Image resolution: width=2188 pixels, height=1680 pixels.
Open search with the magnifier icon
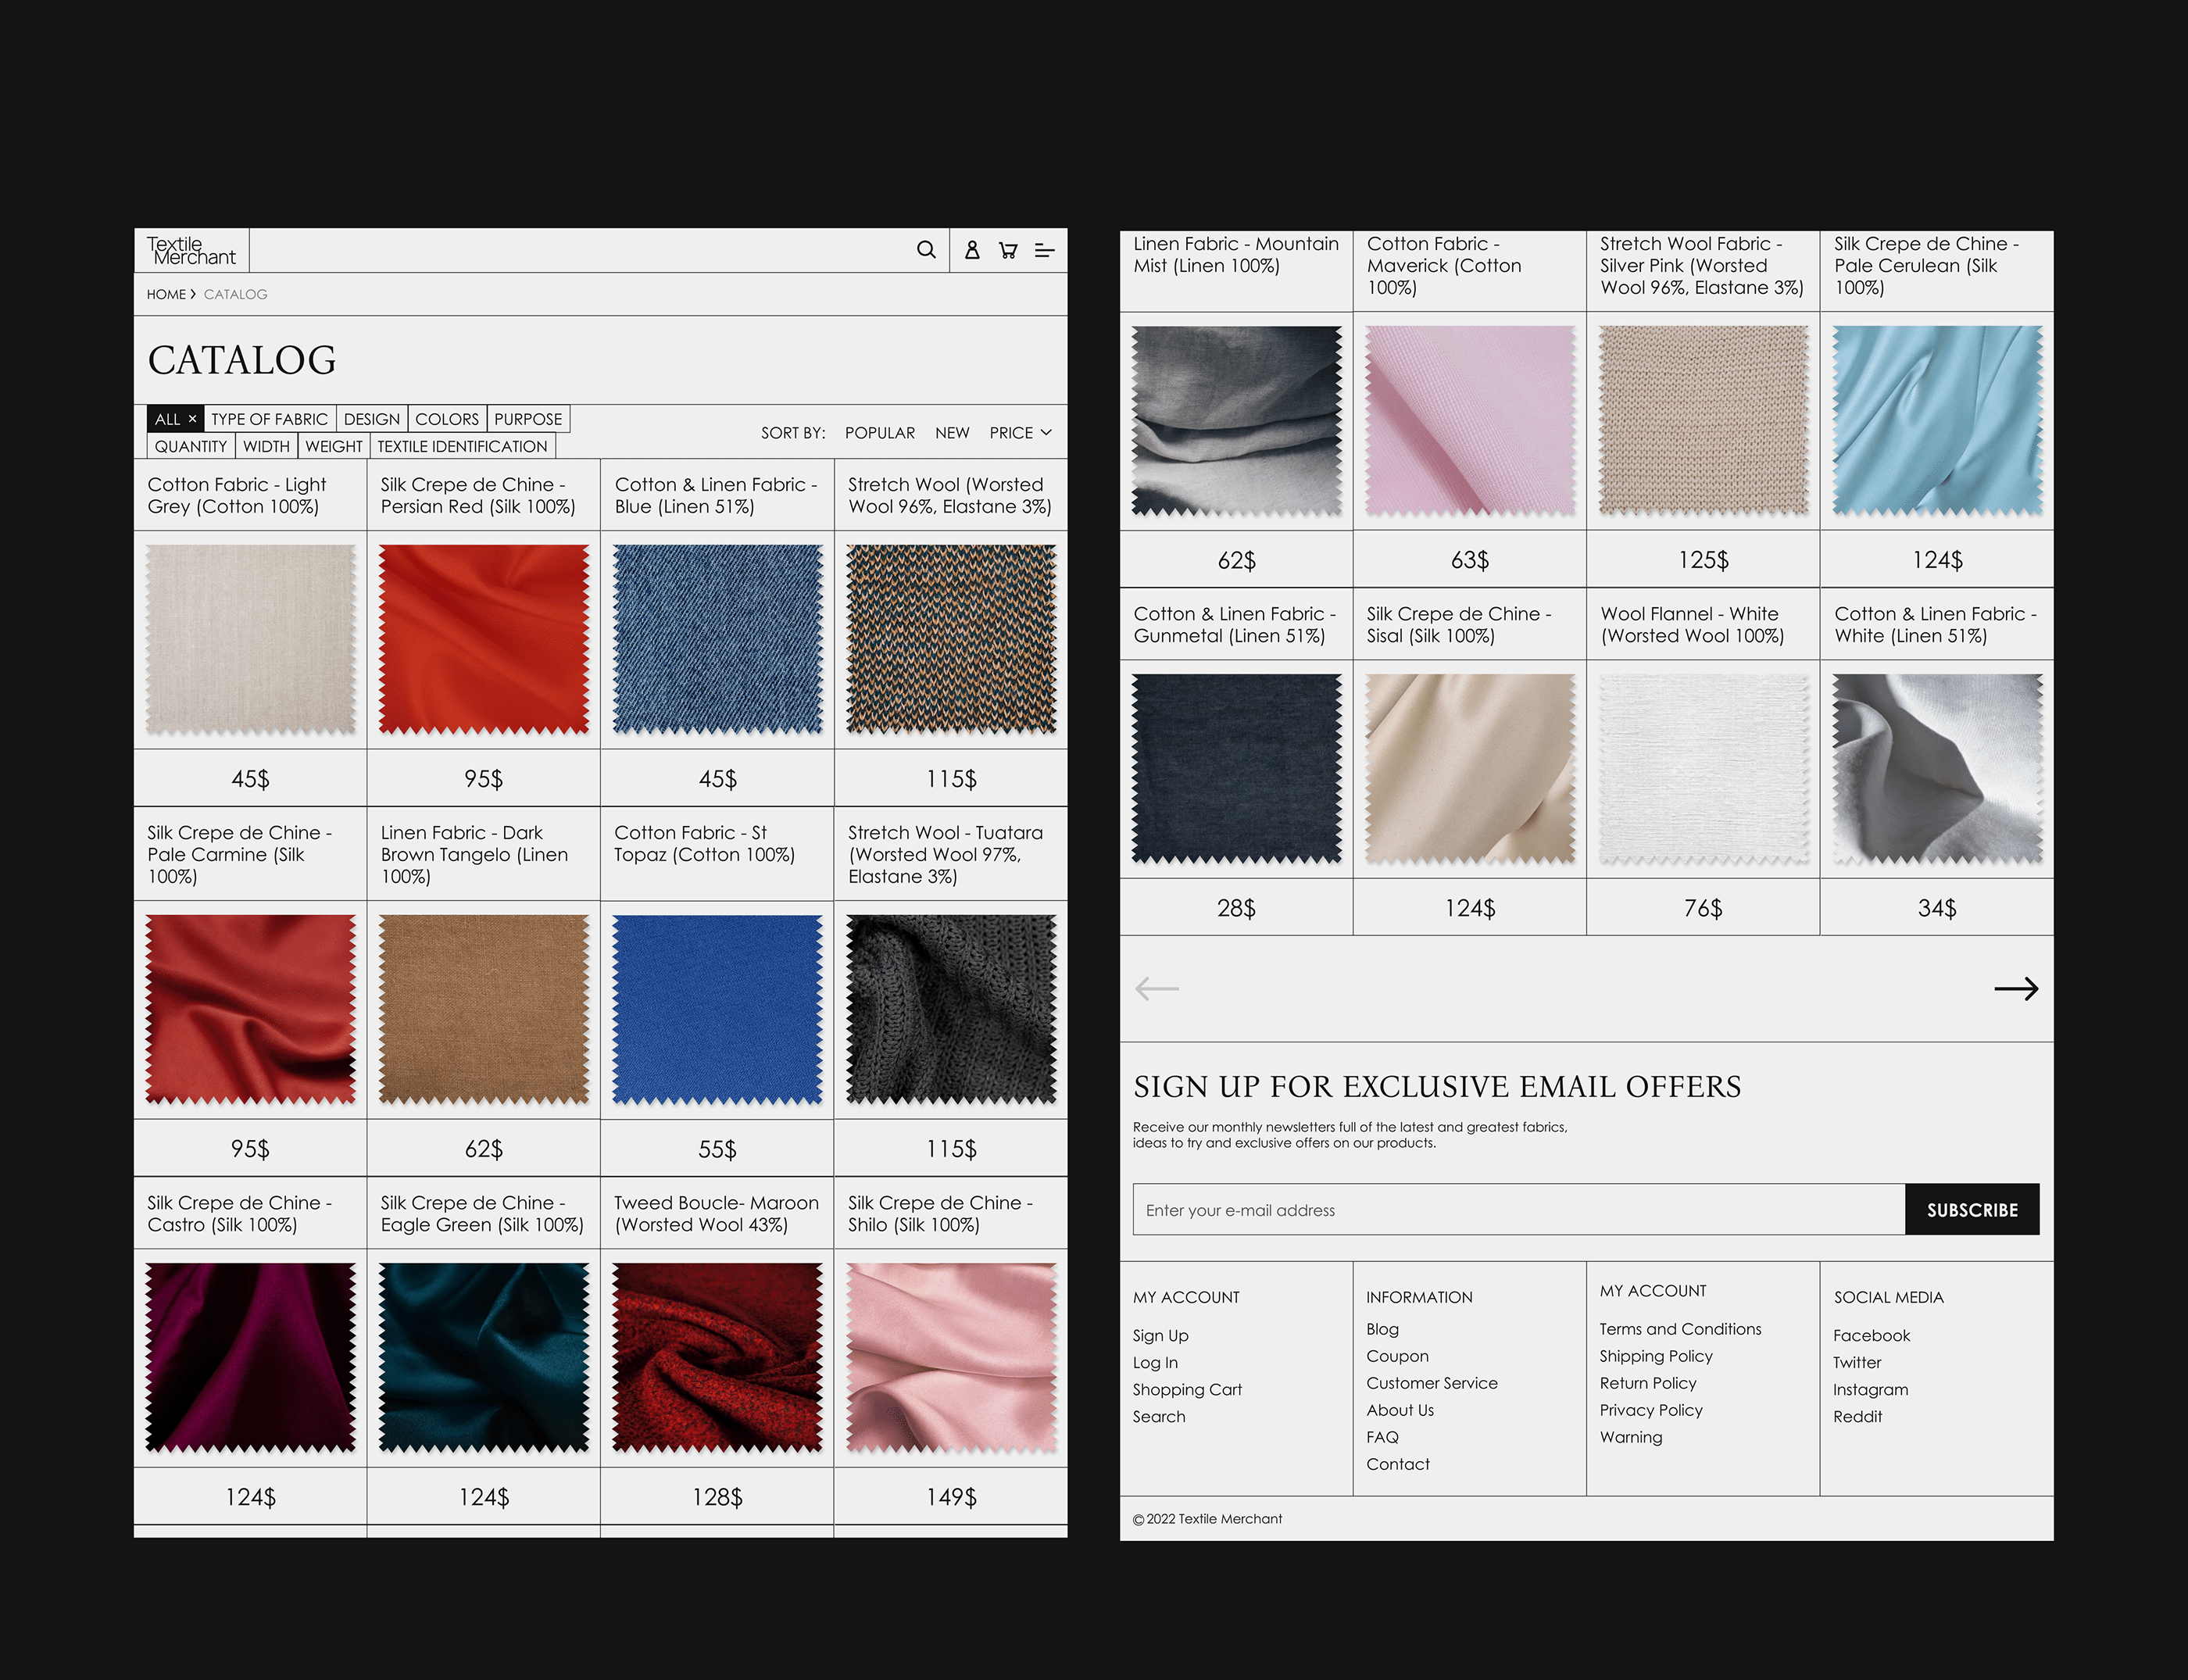pos(926,250)
